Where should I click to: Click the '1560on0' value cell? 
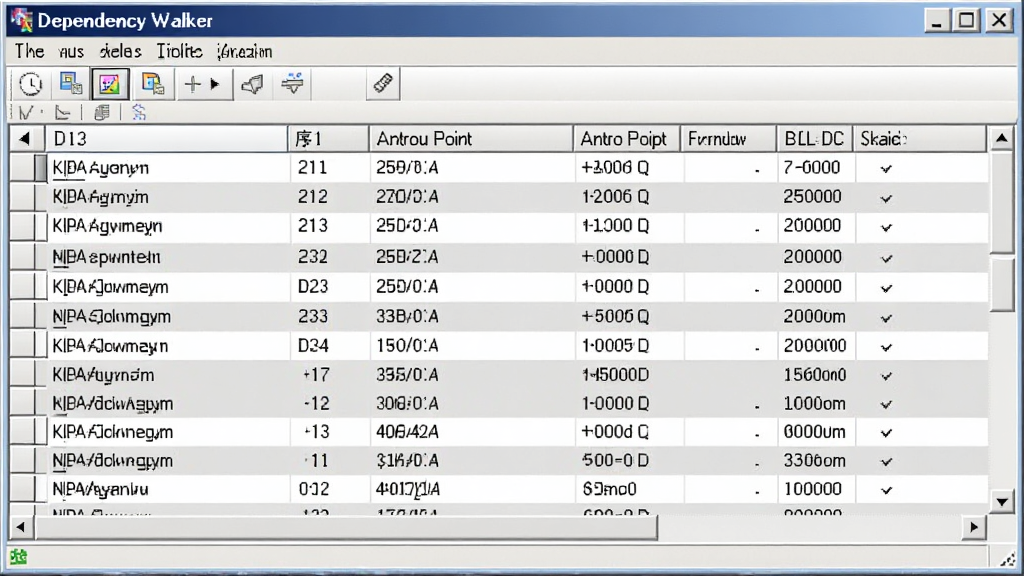(815, 375)
